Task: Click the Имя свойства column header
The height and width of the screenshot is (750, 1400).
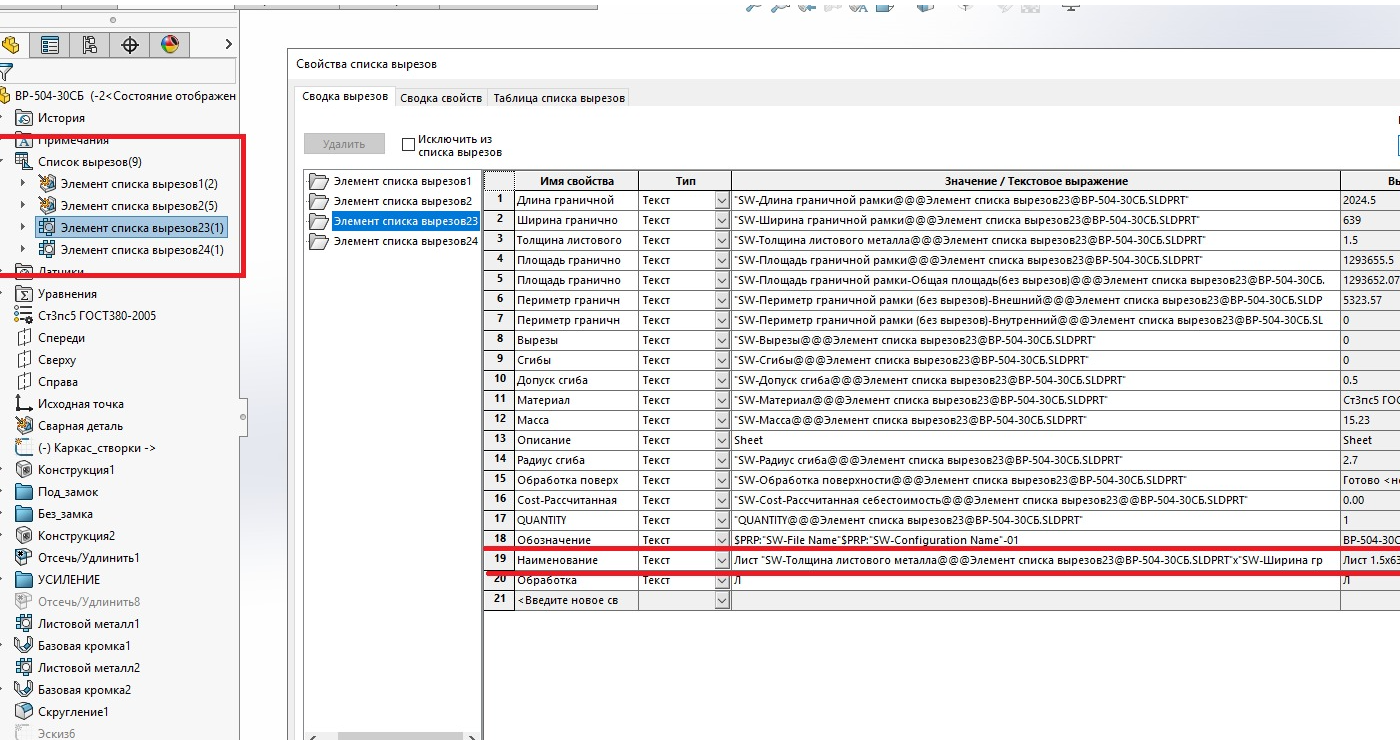Action: click(x=576, y=181)
